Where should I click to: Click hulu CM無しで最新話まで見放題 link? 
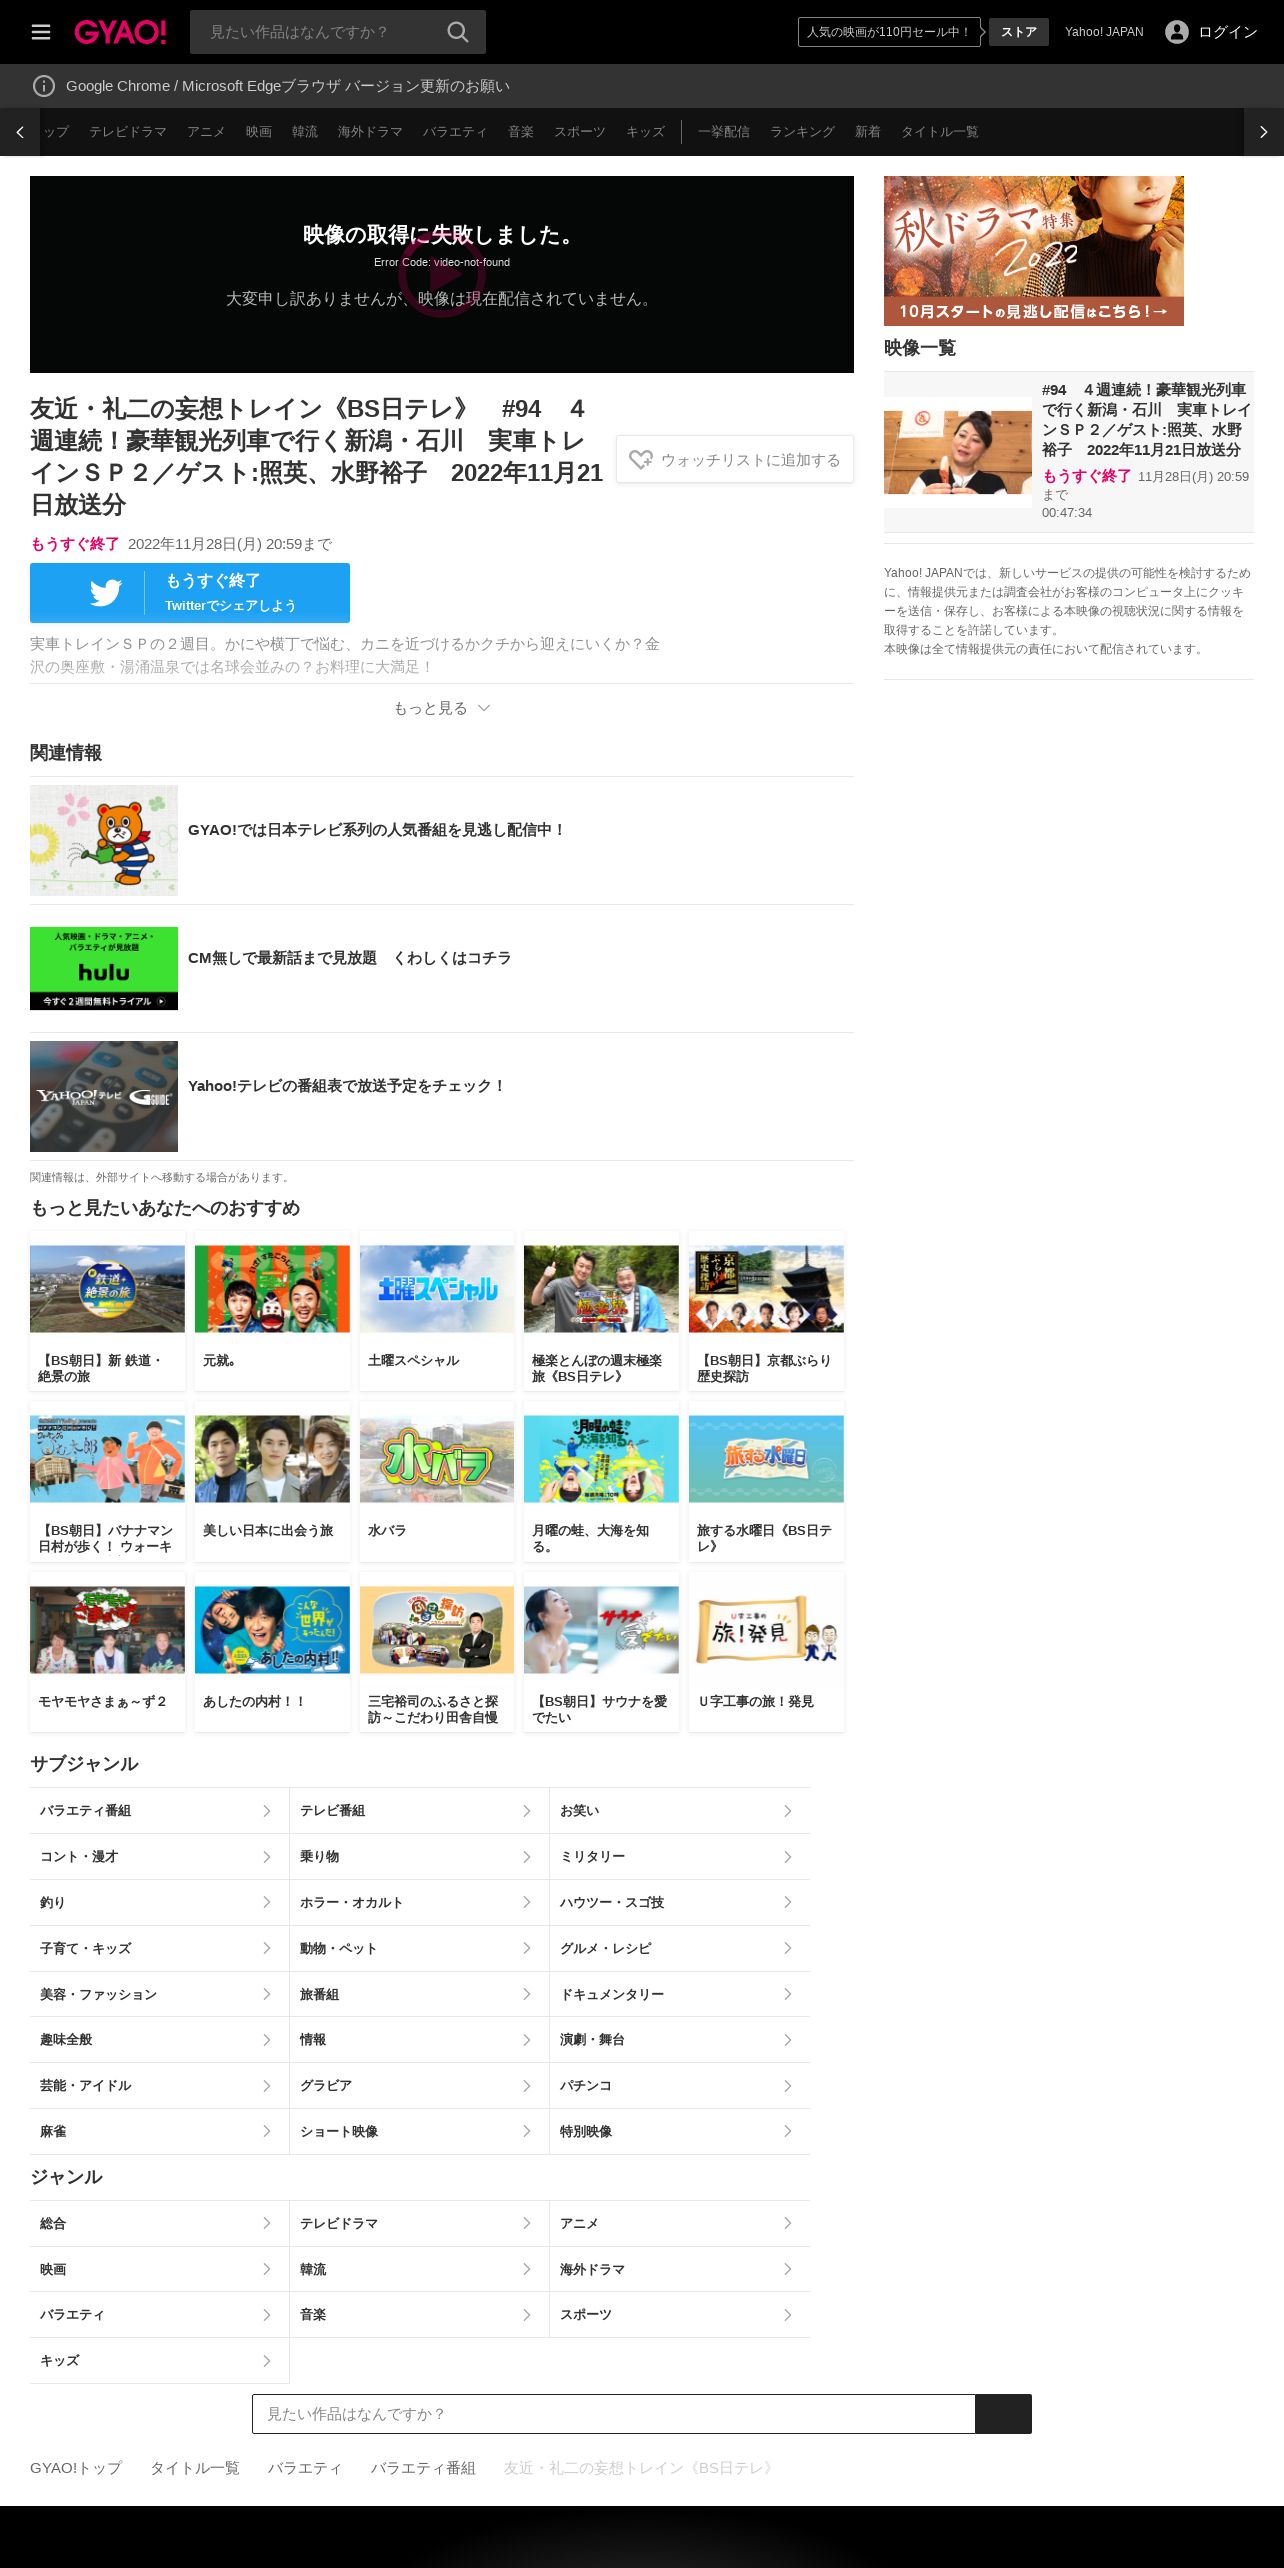tap(350, 958)
